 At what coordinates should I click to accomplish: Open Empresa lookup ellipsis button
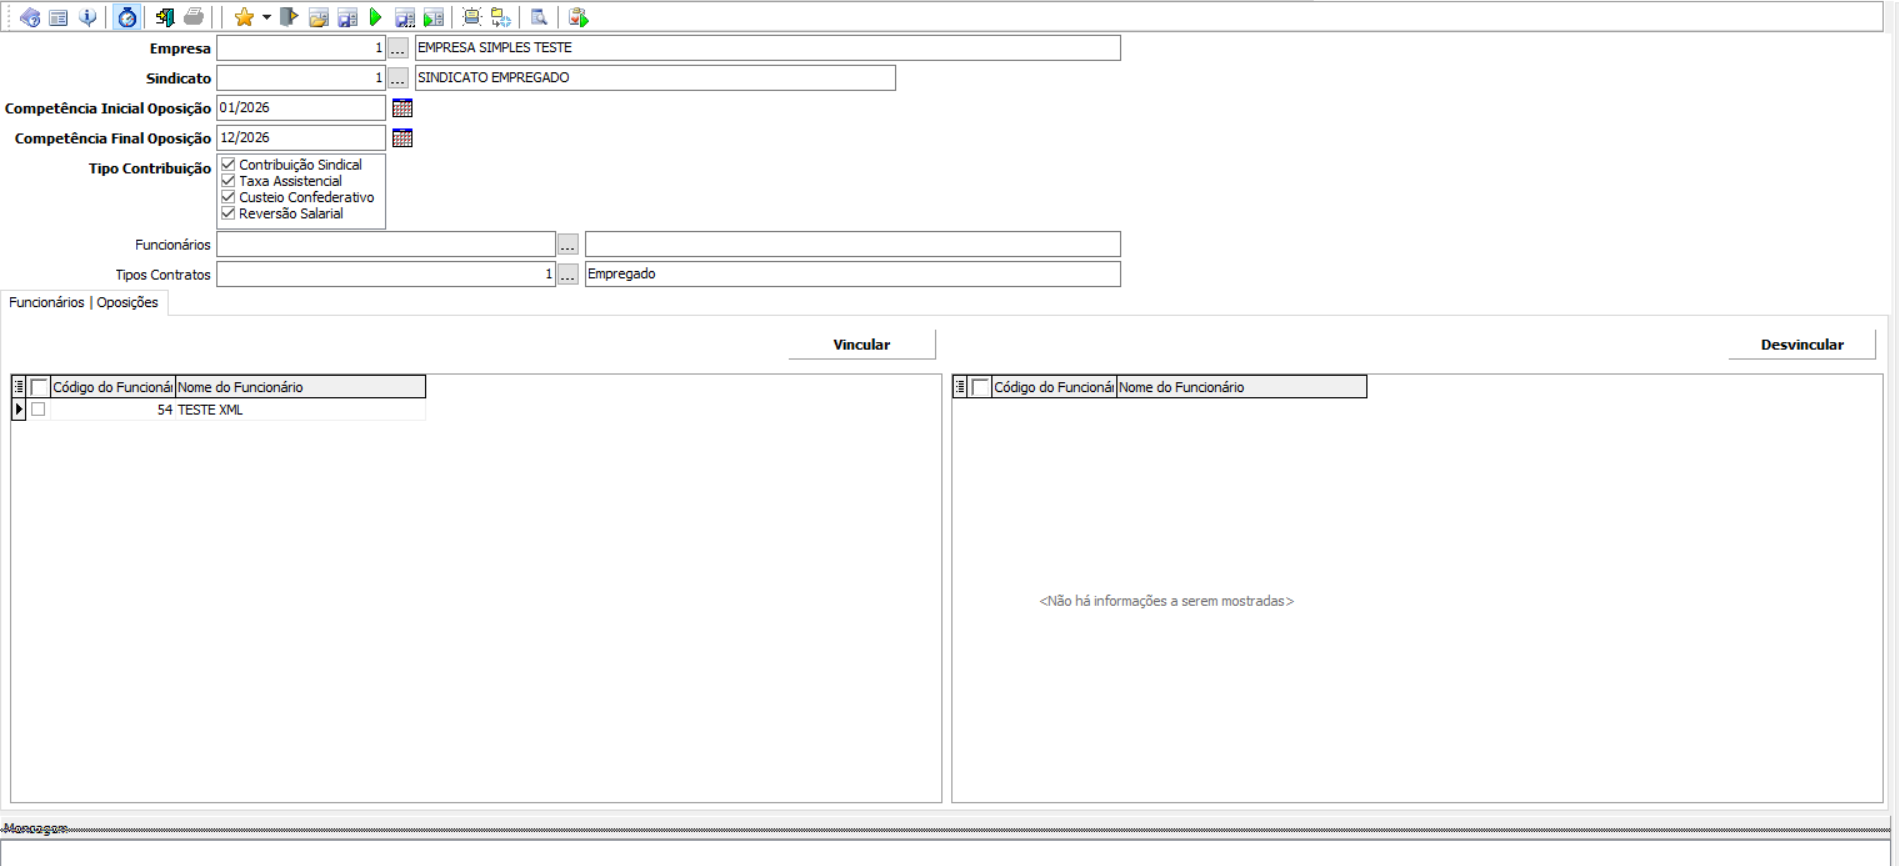398,48
